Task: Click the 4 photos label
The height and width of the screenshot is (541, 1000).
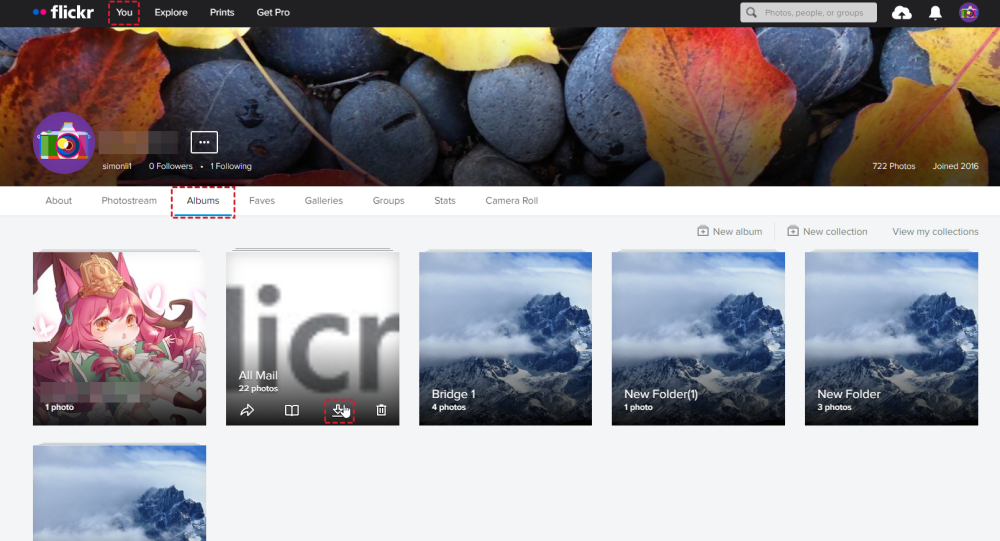Action: coord(448,407)
